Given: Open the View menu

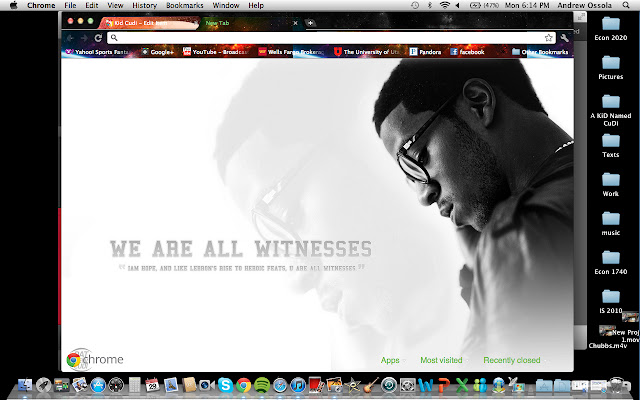Looking at the screenshot, I should point(115,5).
